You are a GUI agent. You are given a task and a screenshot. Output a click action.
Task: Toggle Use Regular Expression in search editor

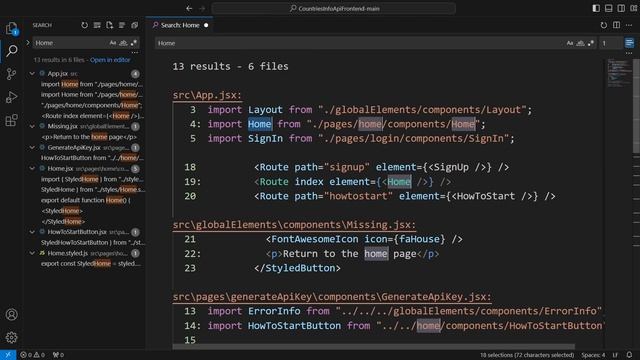591,43
